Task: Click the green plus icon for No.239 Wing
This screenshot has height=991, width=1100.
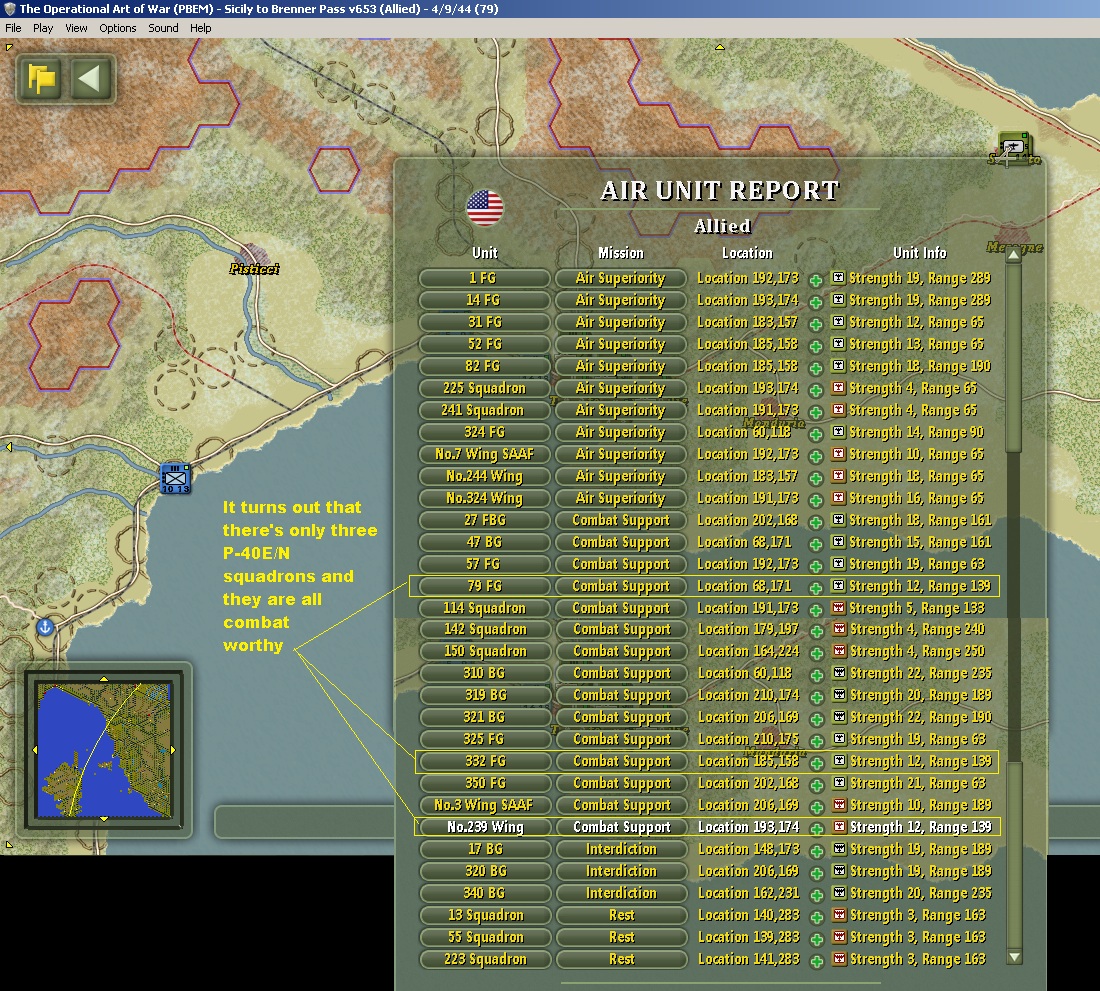Action: [x=817, y=829]
